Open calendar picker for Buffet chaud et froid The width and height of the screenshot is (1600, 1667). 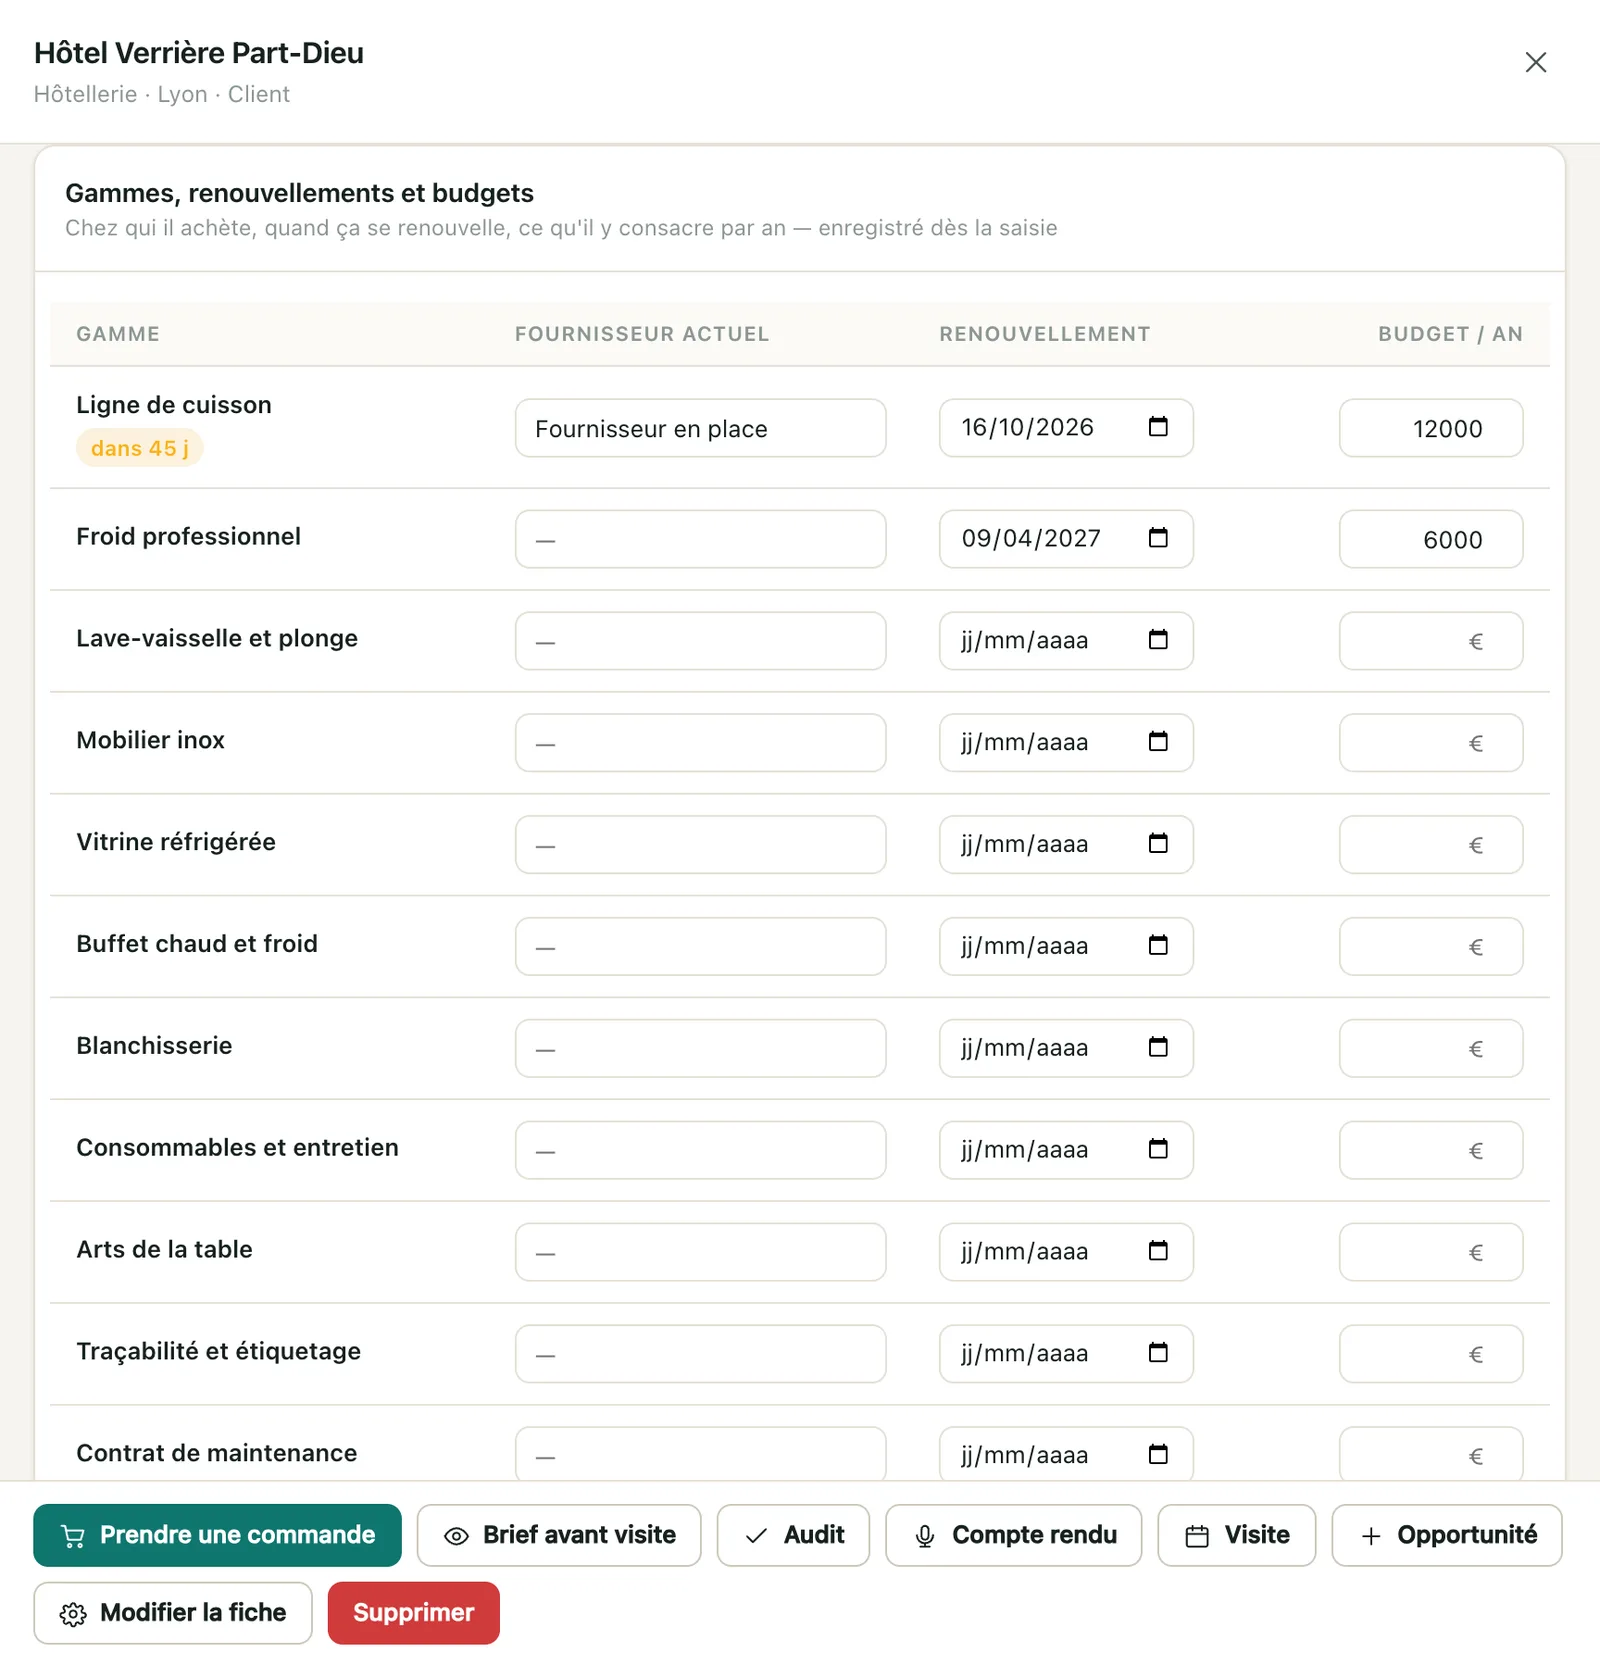[1158, 946]
